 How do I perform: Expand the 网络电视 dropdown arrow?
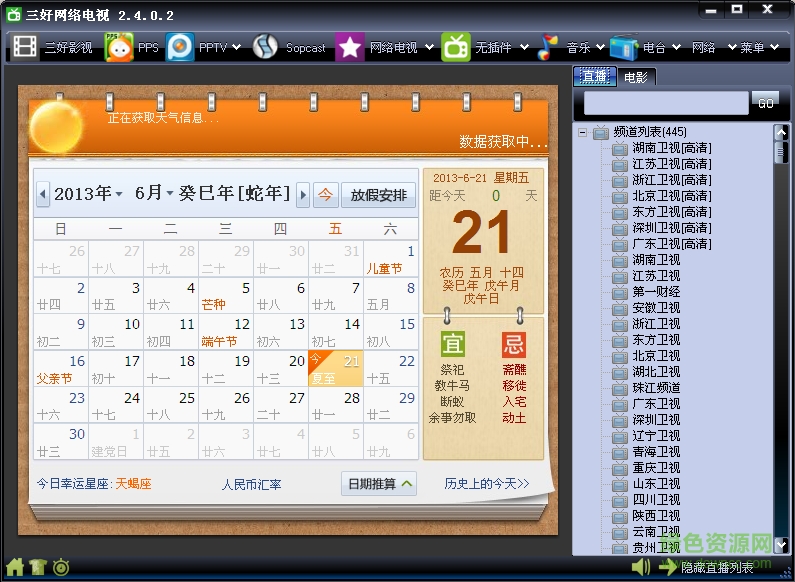[x=429, y=47]
